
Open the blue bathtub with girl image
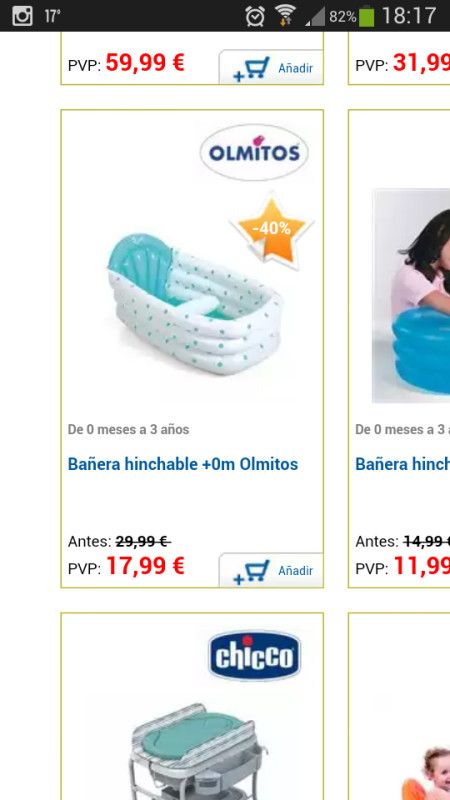(x=411, y=296)
